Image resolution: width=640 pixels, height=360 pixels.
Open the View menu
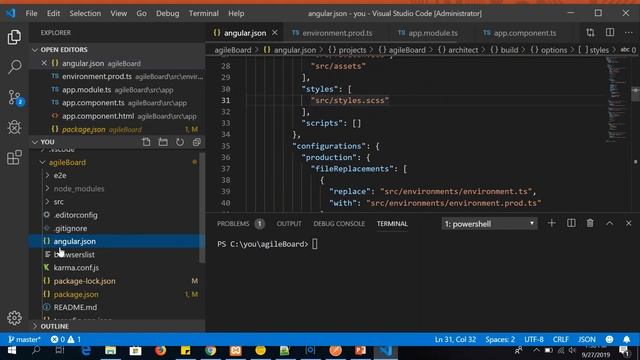click(118, 13)
